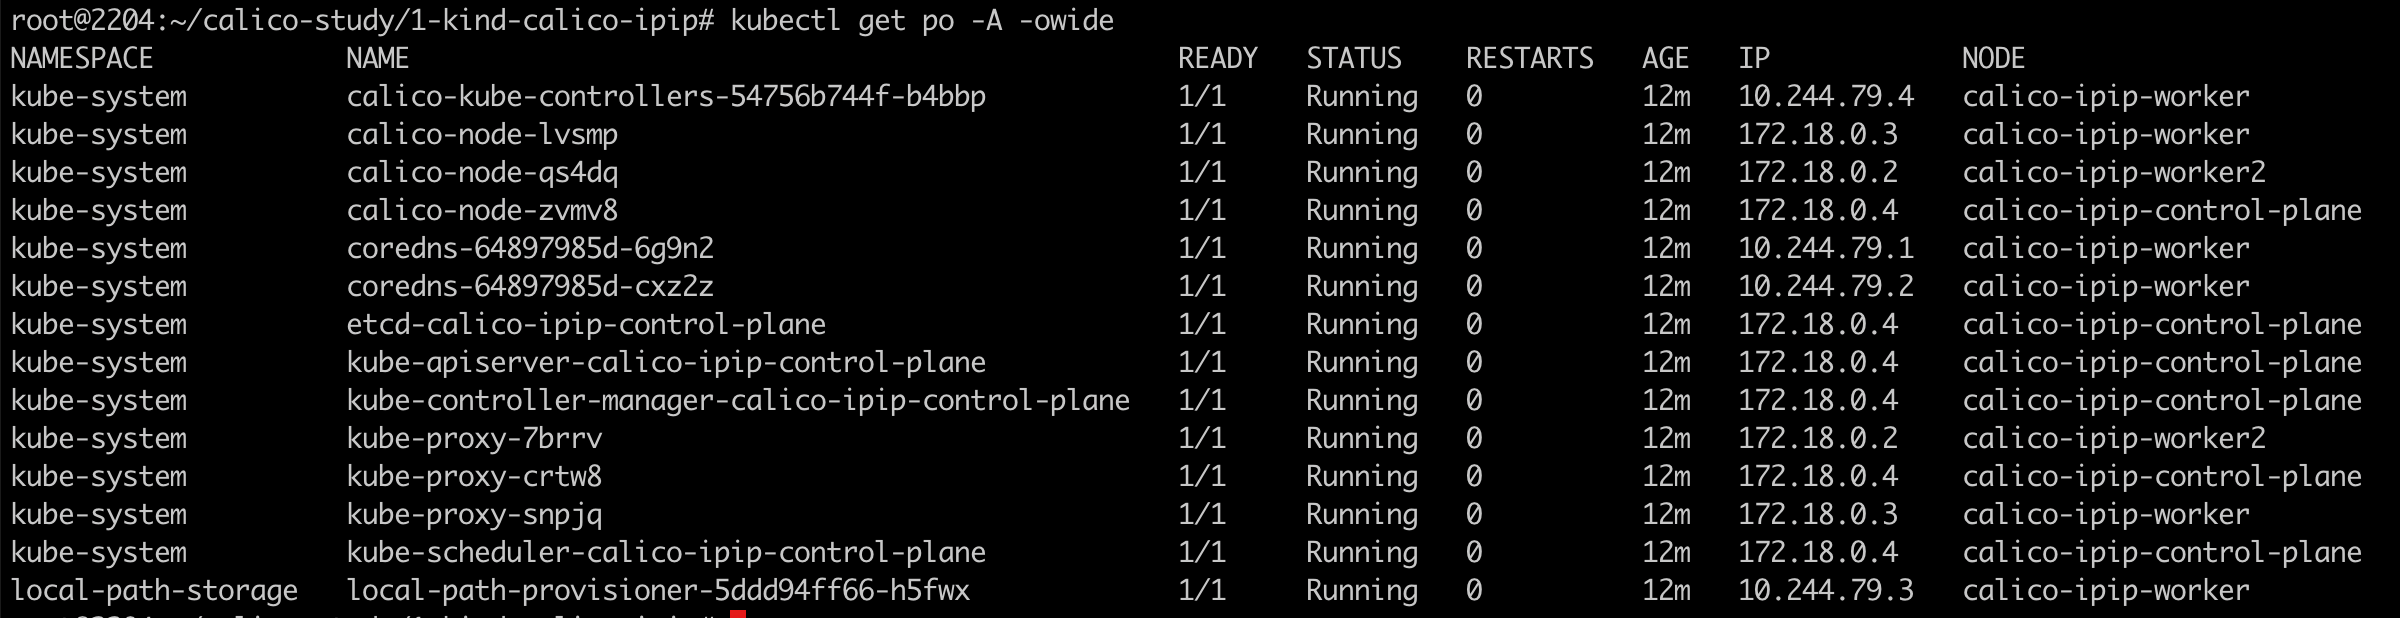2400x618 pixels.
Task: Select the kube-apiserver-calico-ipip-control-plane pod name
Action: [x=666, y=363]
